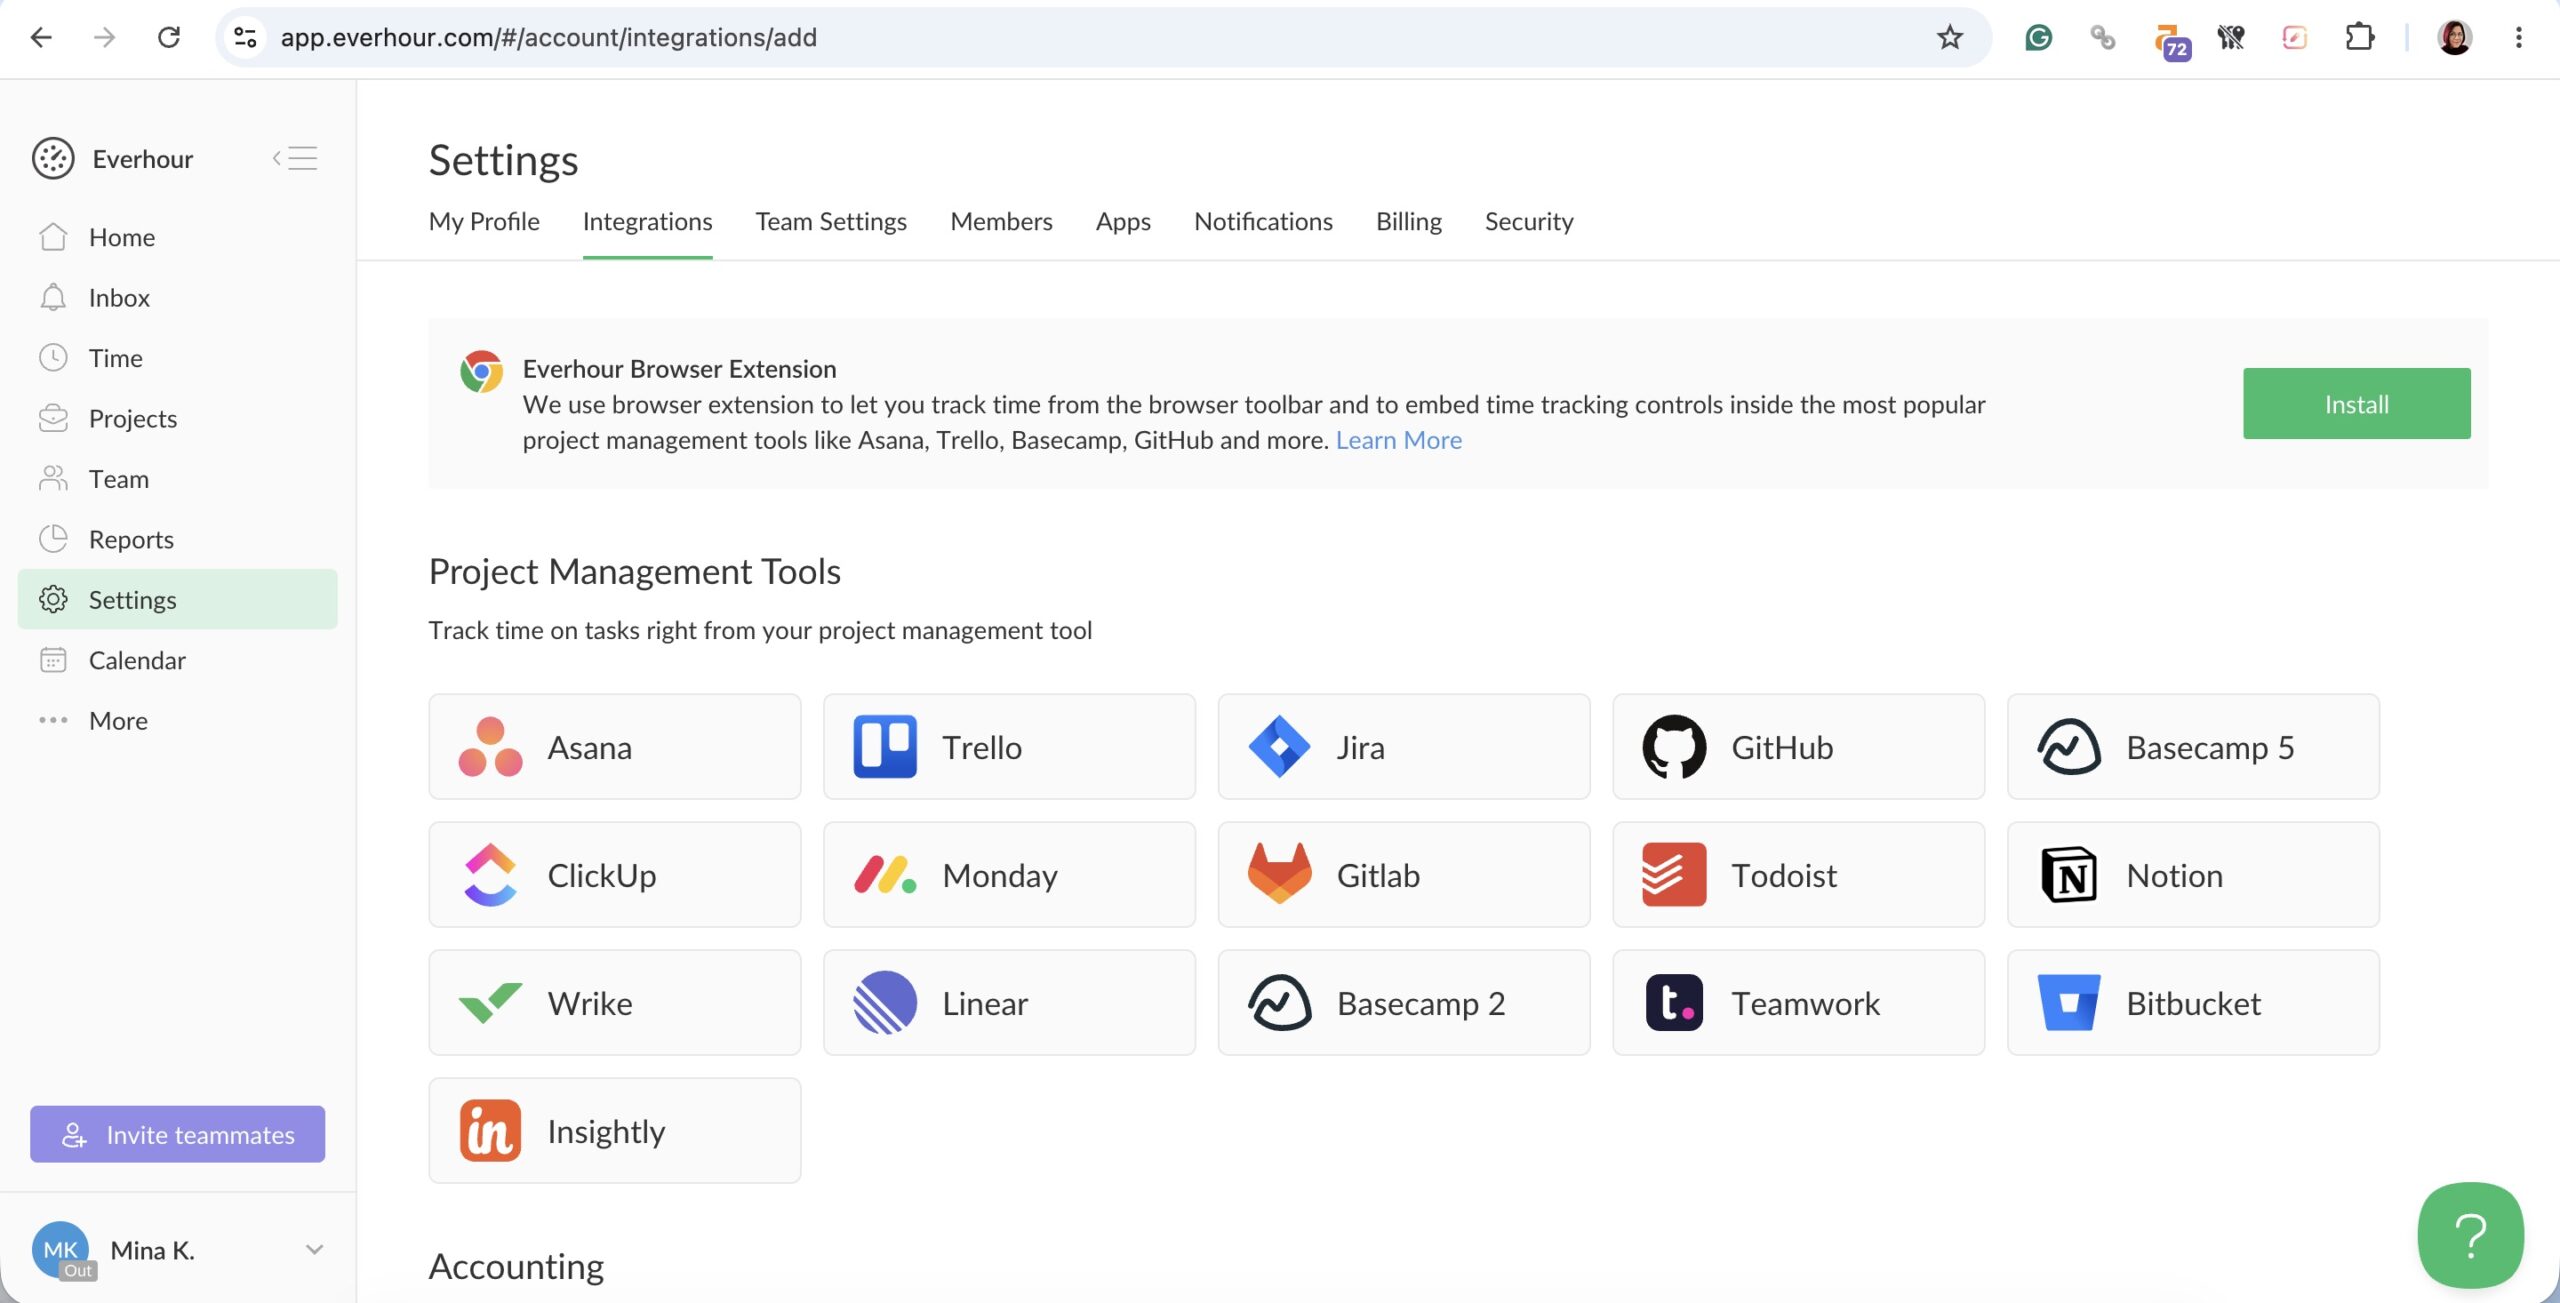2560x1303 pixels.
Task: Open the Chrome profile avatar
Action: tap(2455, 38)
